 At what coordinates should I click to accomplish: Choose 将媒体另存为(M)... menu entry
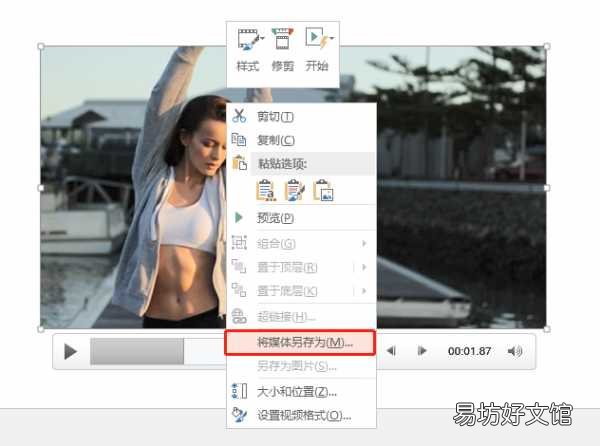click(300, 342)
